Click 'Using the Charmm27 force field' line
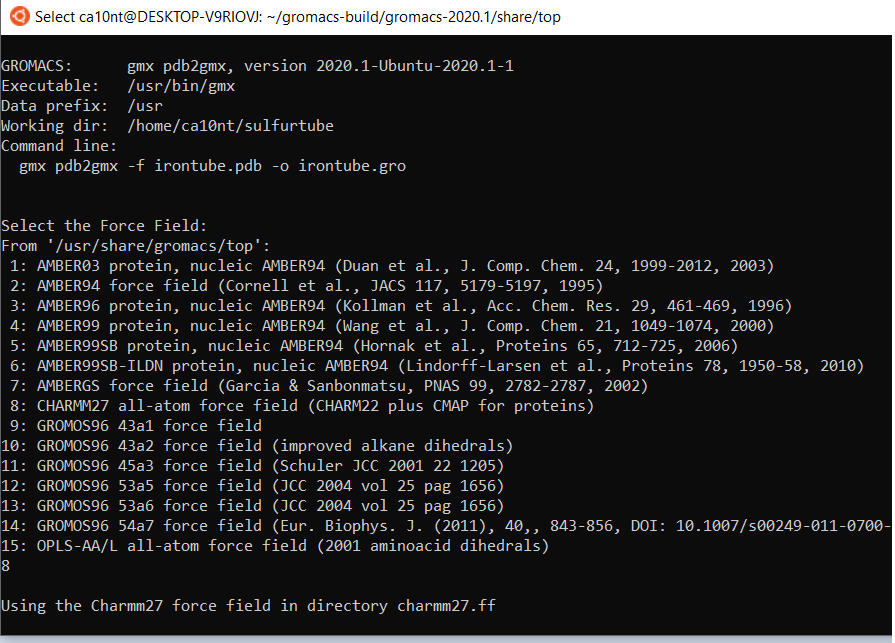This screenshot has width=895, height=643. (x=248, y=605)
